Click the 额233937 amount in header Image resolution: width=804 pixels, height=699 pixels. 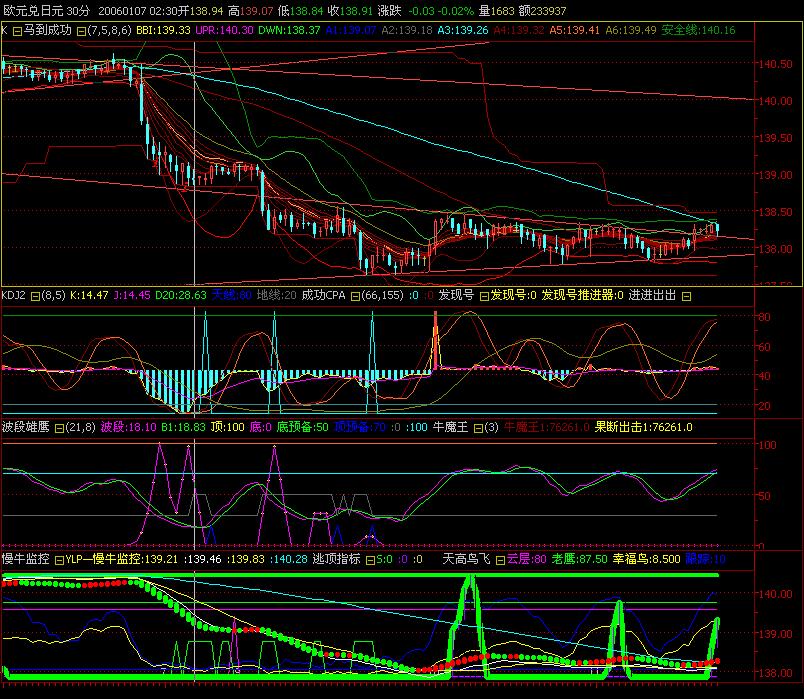point(542,11)
